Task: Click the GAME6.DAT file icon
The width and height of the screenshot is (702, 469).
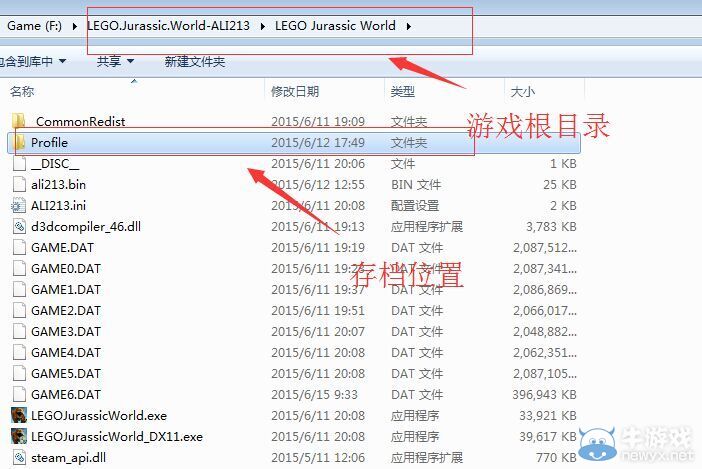Action: point(19,395)
